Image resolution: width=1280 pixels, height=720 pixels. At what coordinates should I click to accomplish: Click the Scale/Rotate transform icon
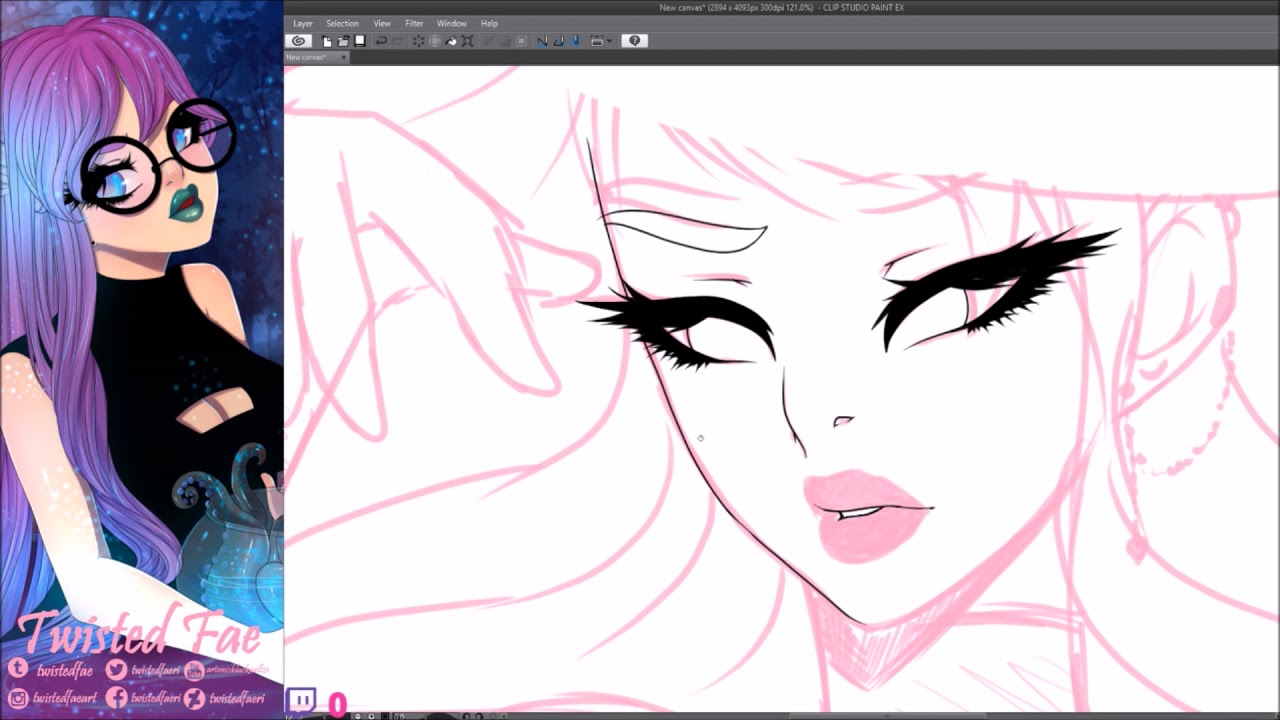[467, 41]
